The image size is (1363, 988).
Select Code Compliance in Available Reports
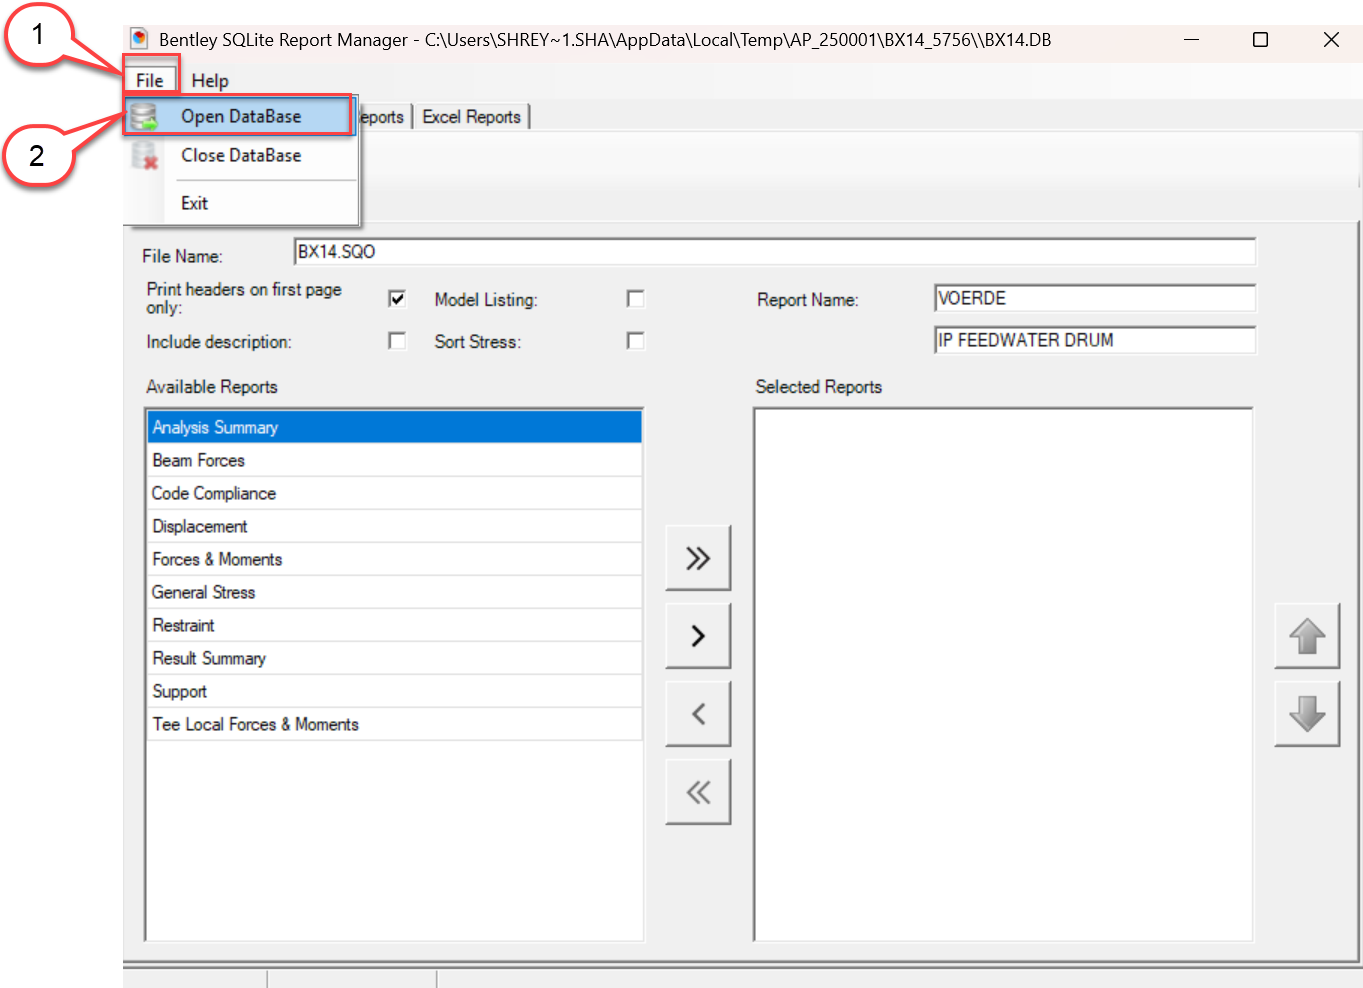pyautogui.click(x=395, y=493)
